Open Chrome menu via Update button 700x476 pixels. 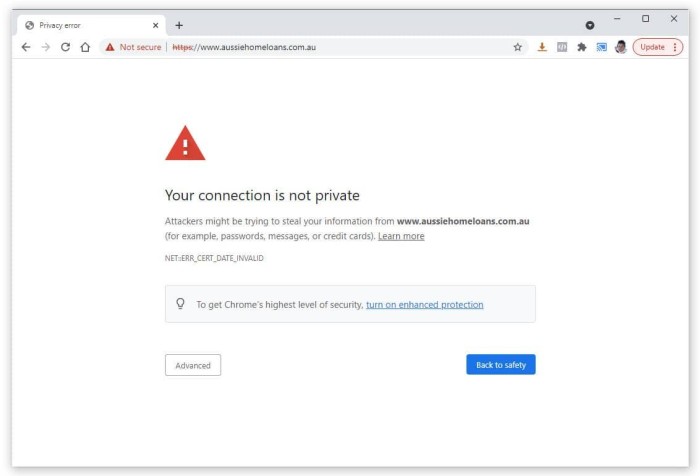658,47
